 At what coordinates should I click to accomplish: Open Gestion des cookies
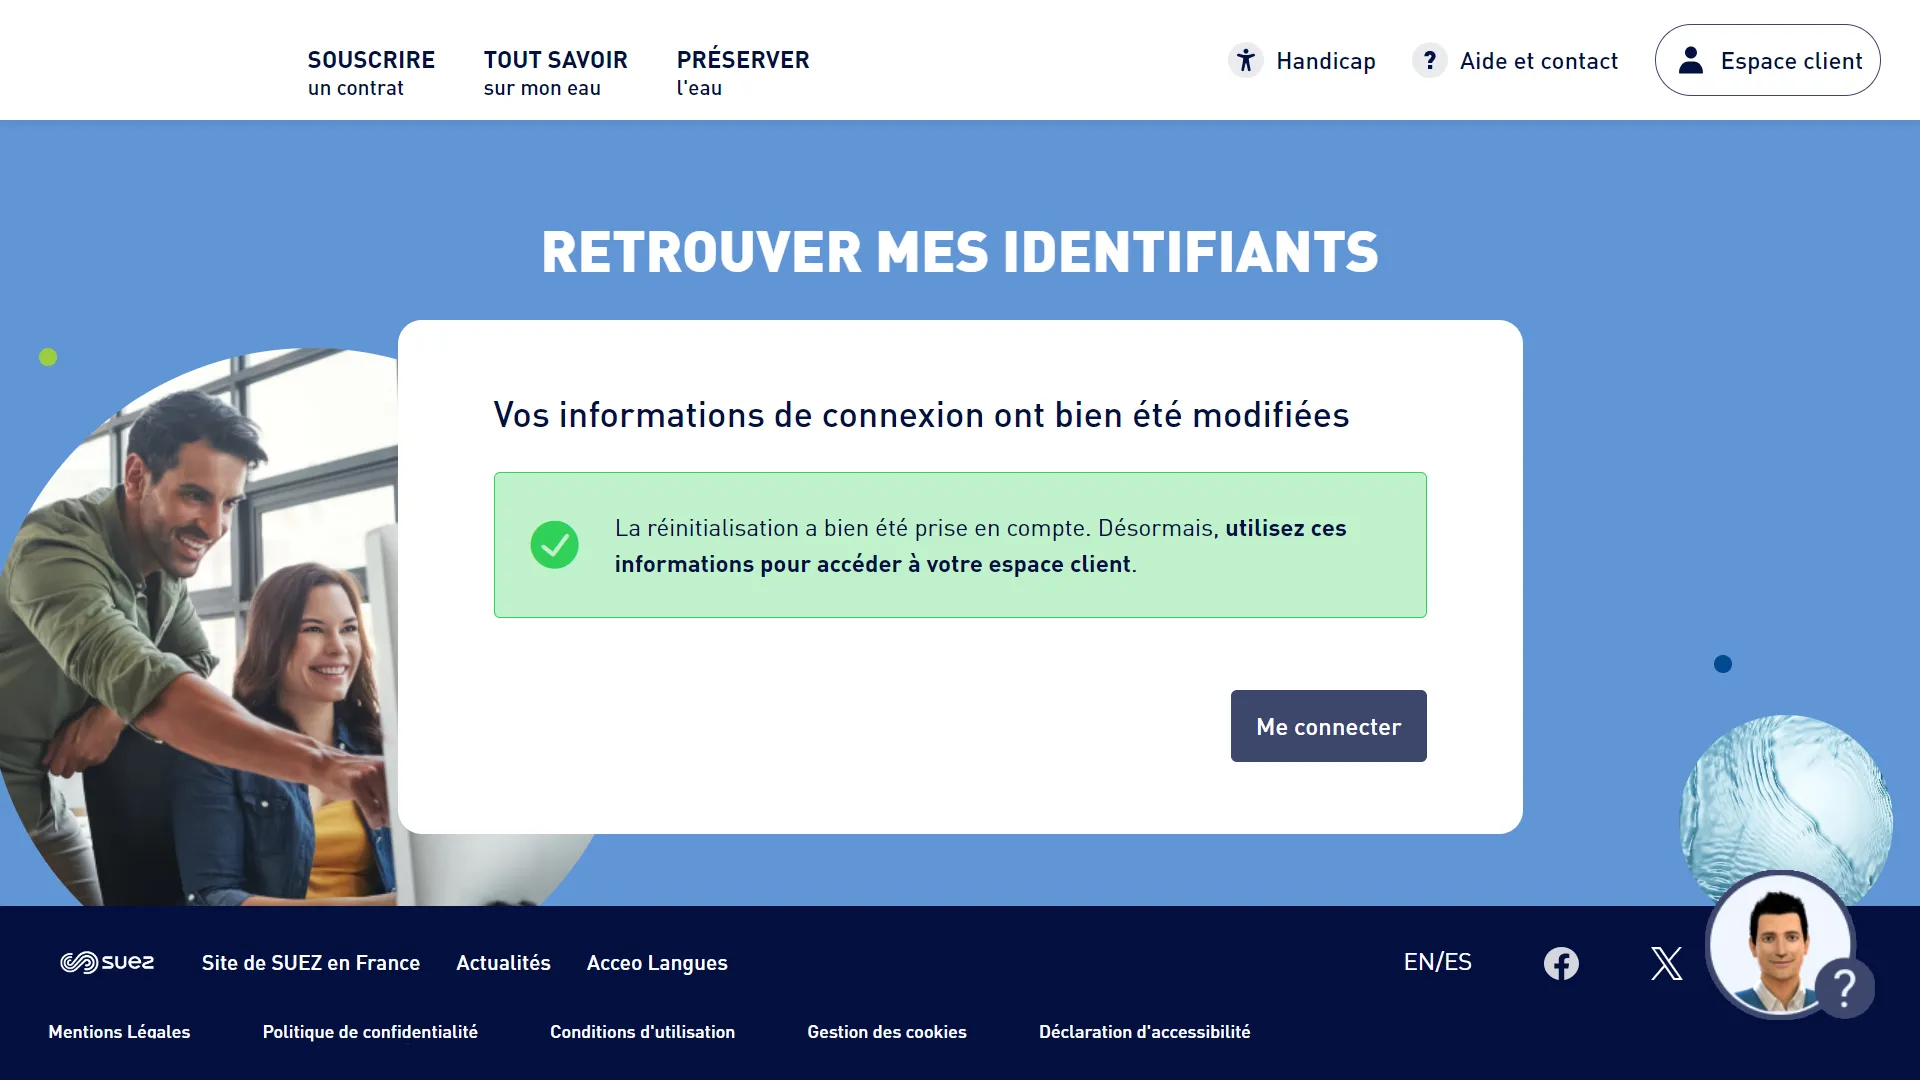(x=887, y=1031)
